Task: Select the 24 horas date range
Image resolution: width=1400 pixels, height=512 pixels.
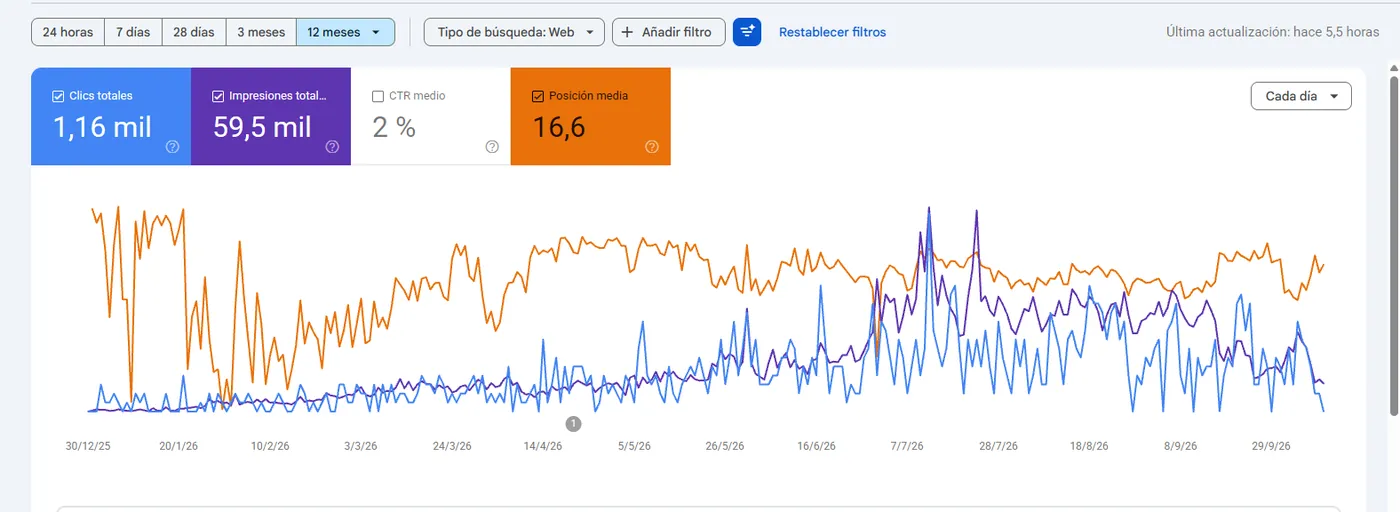Action: click(68, 32)
